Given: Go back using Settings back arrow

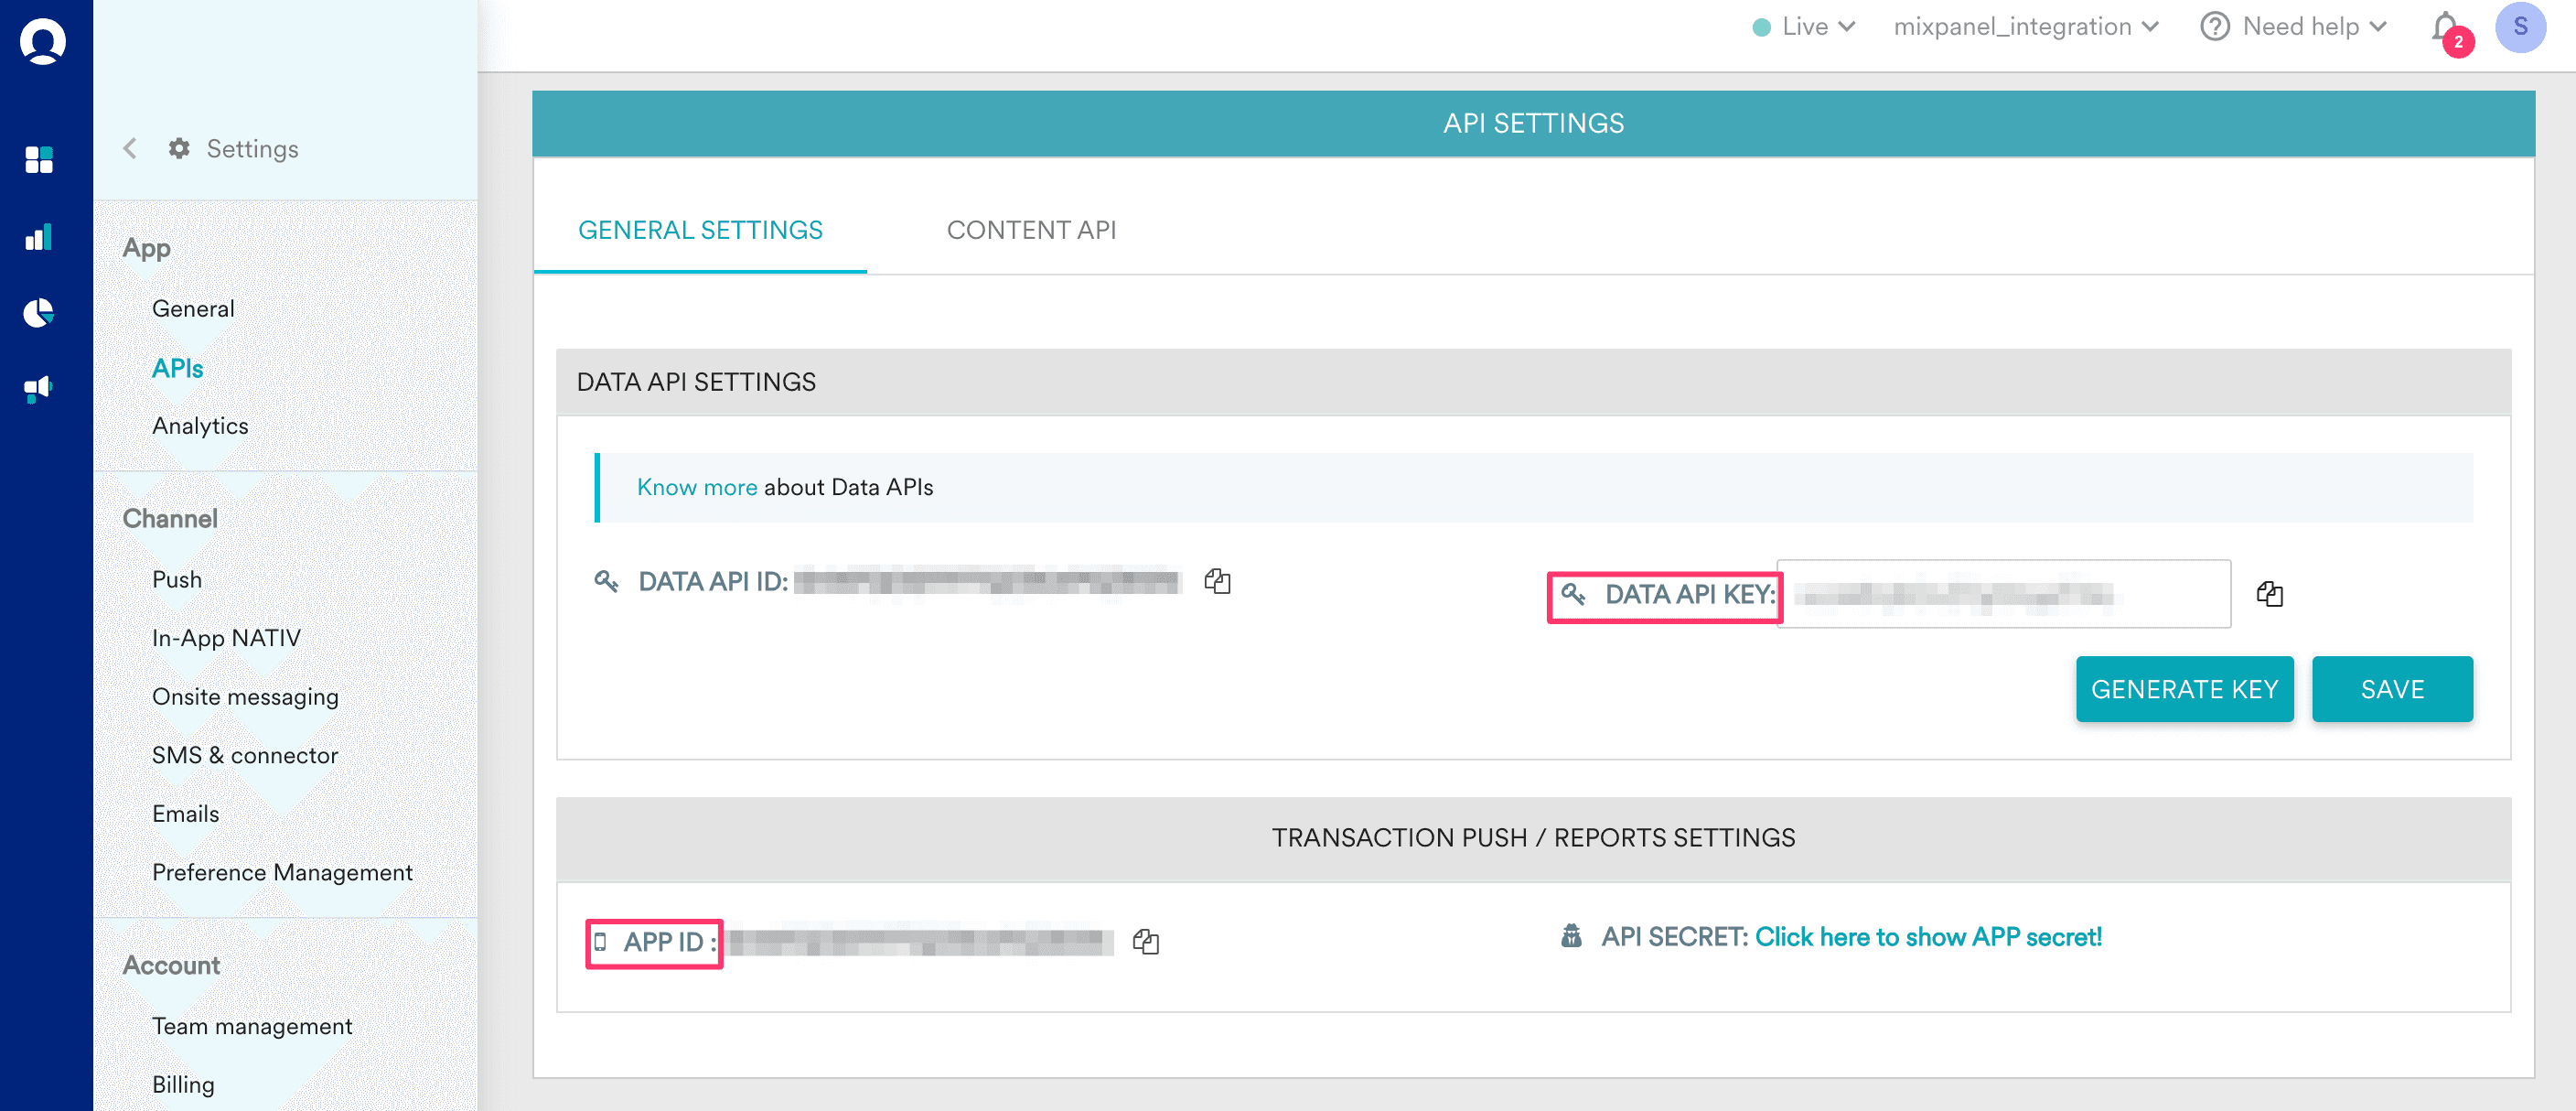Looking at the screenshot, I should click(130, 149).
